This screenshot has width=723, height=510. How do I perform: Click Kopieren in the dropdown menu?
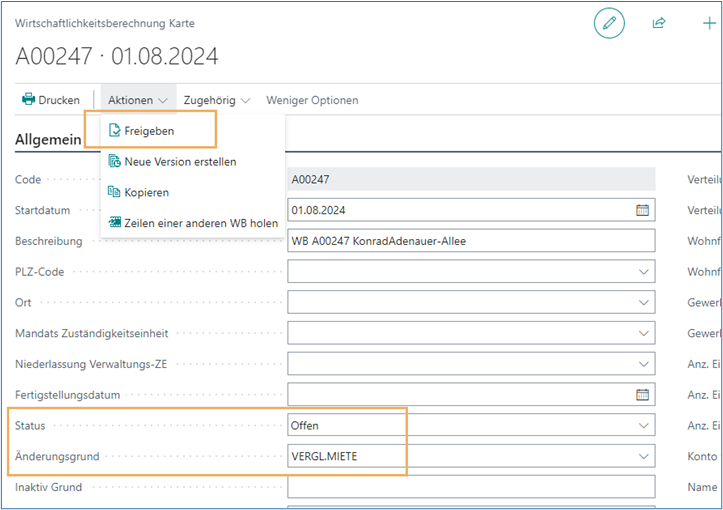click(x=145, y=192)
